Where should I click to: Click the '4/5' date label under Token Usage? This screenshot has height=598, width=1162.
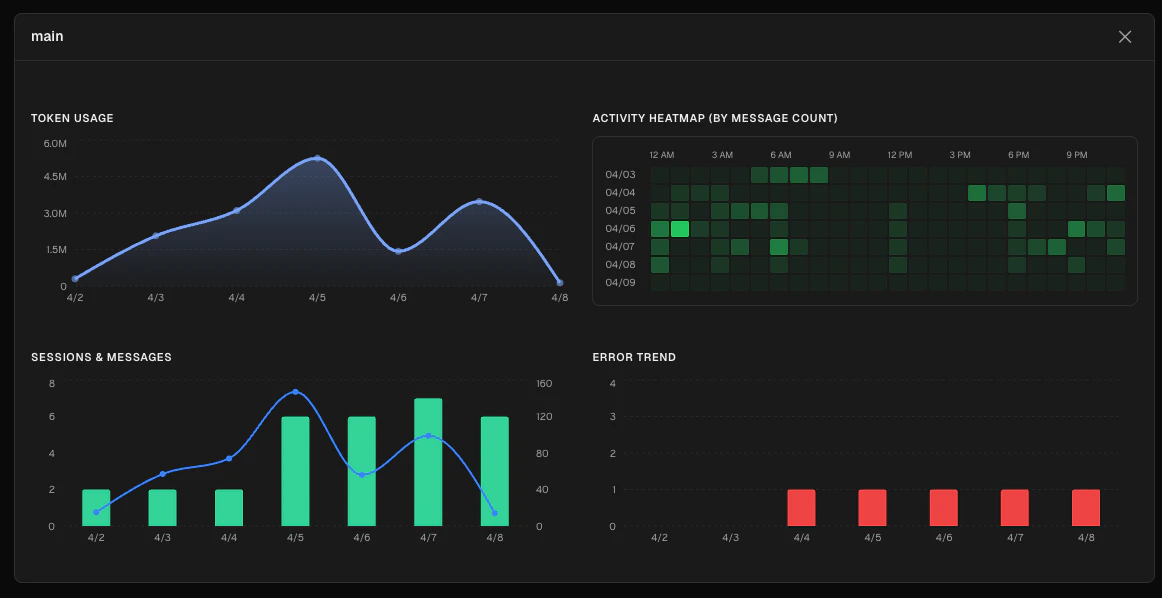tap(317, 298)
